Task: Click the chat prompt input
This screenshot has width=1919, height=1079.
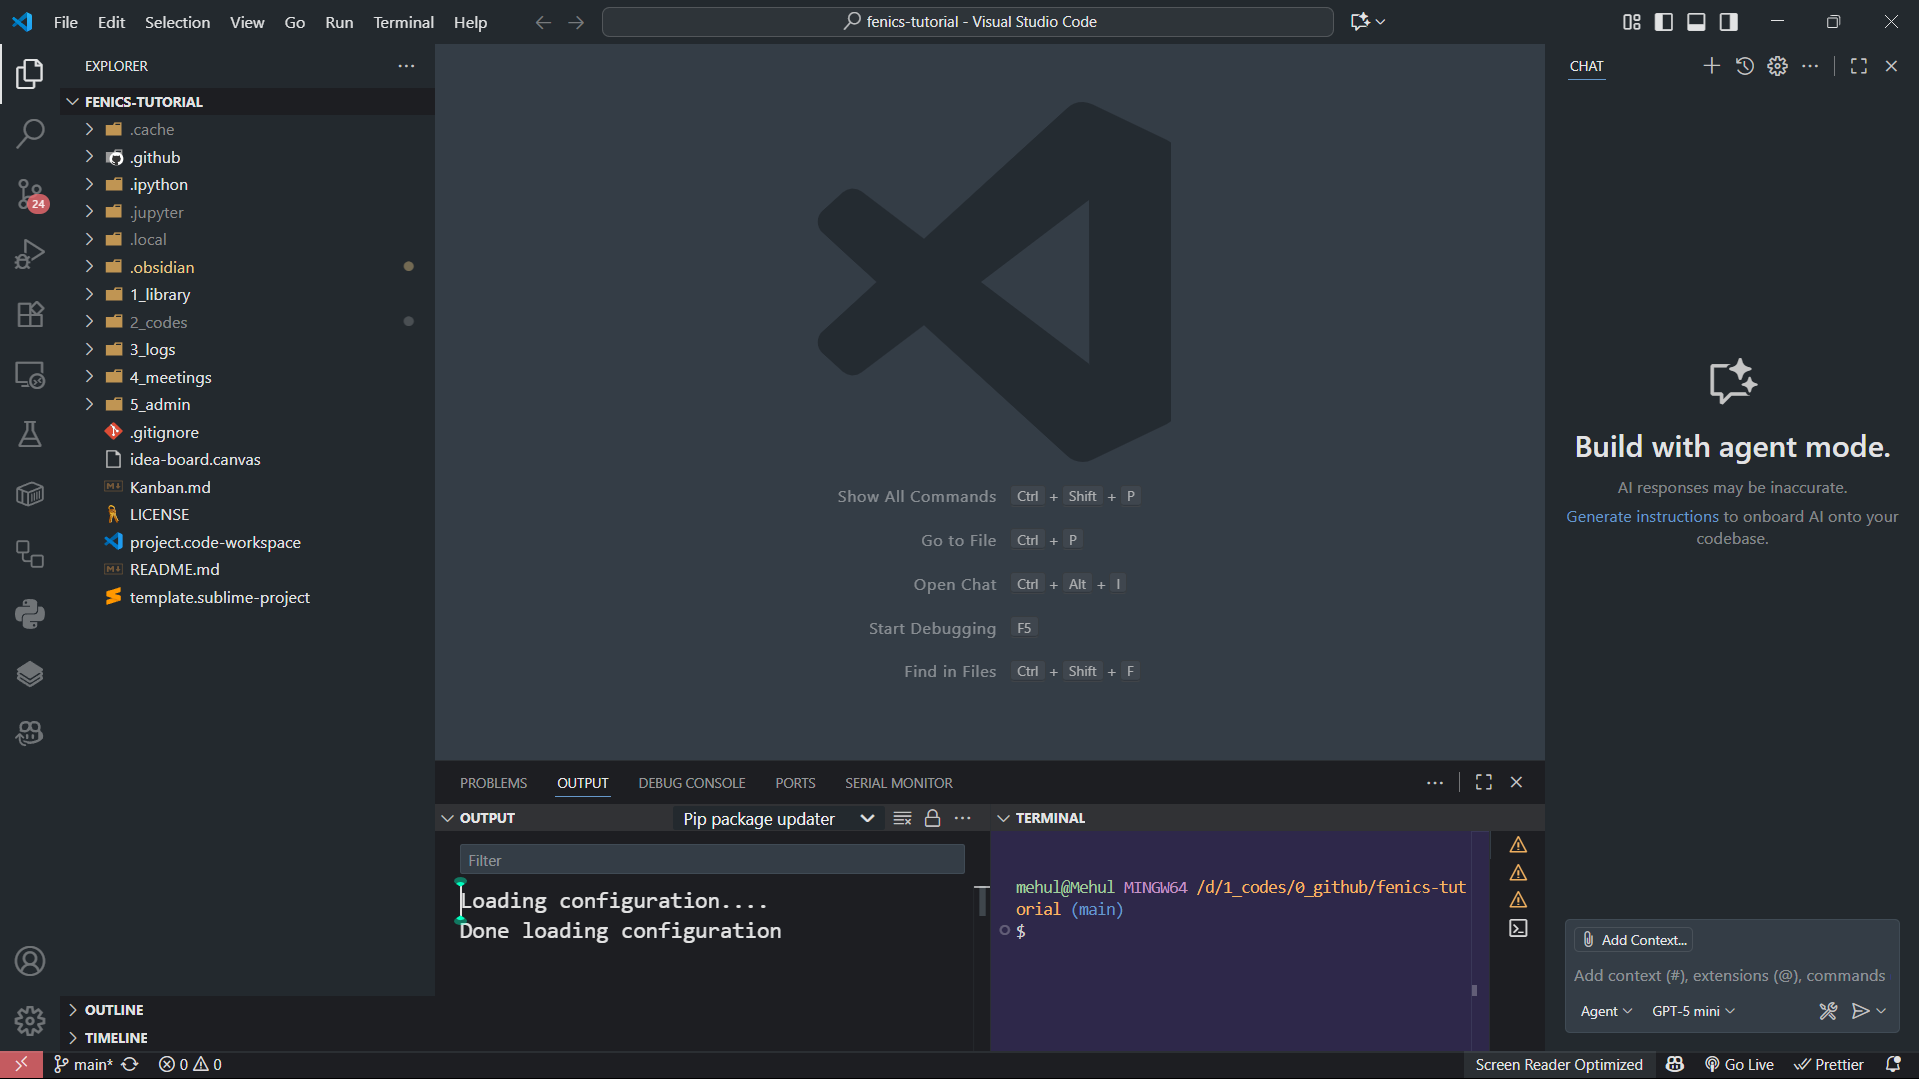Action: (x=1731, y=976)
